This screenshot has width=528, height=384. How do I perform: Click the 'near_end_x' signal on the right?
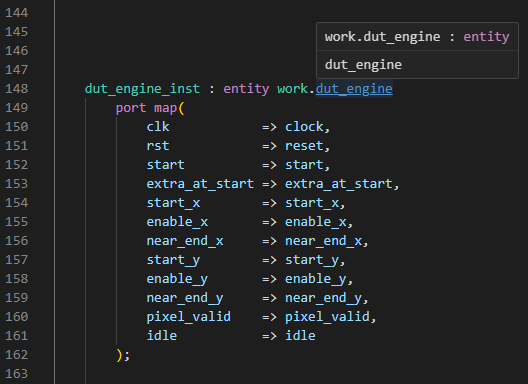pyautogui.click(x=323, y=241)
